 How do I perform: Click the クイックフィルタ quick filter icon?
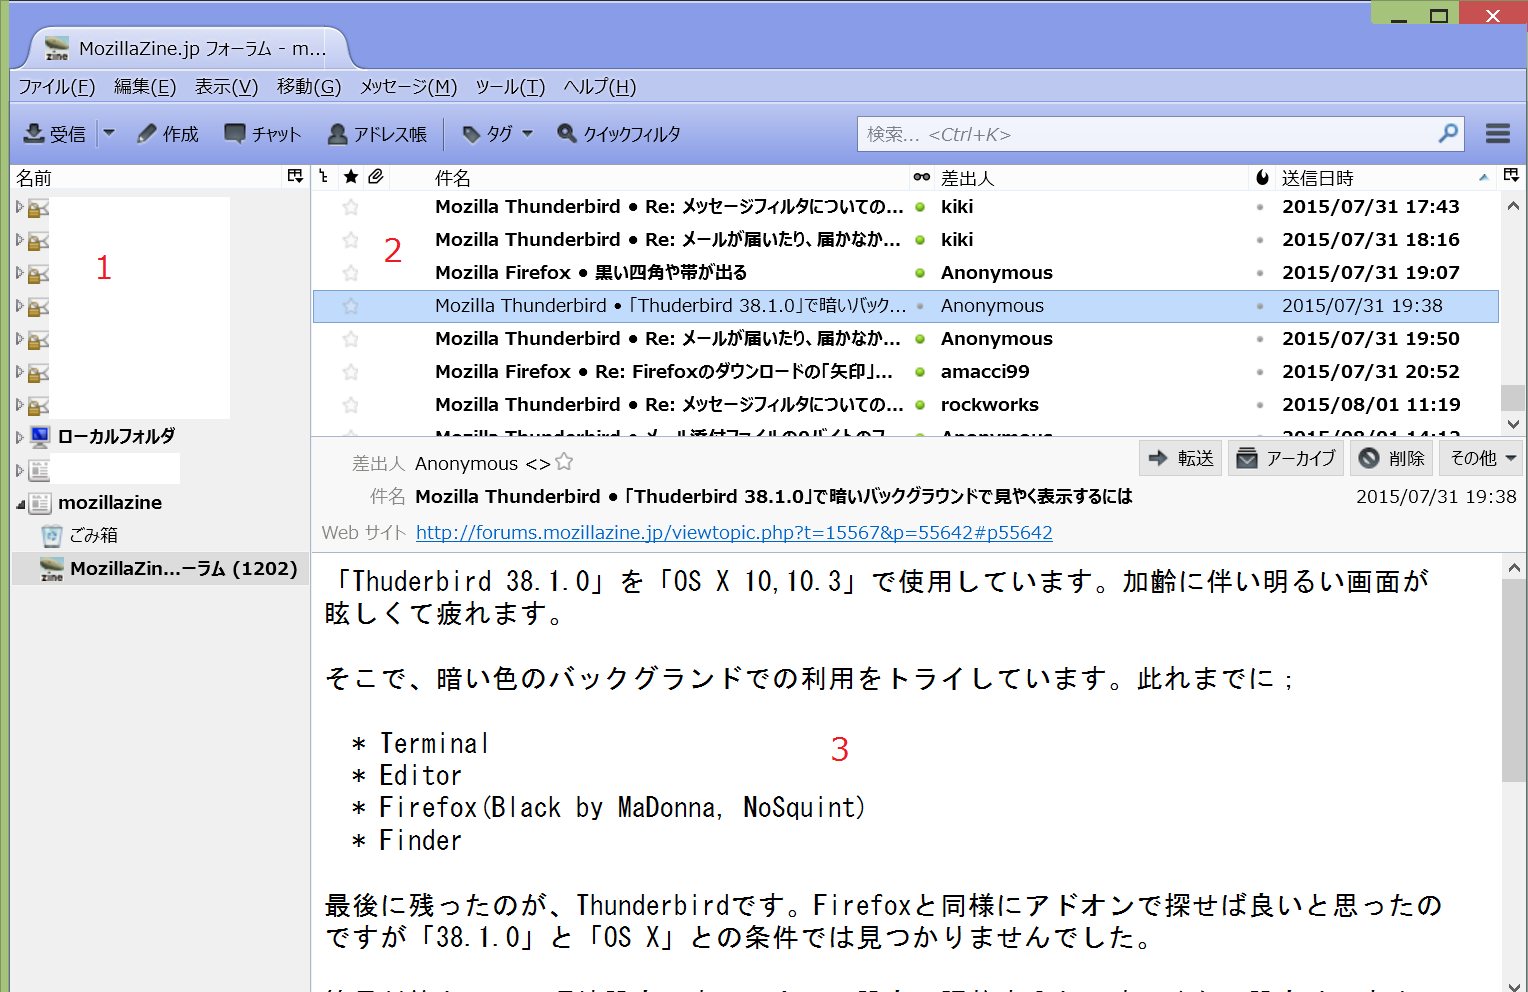point(567,133)
